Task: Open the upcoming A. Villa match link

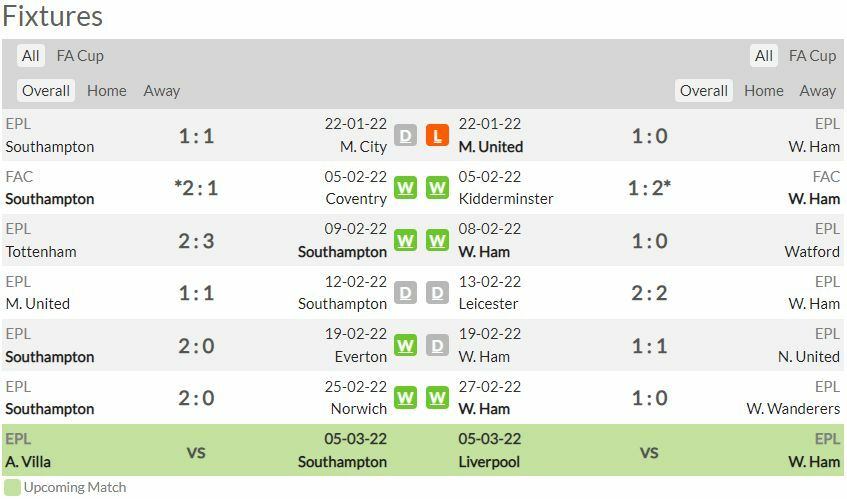Action: tap(28, 461)
